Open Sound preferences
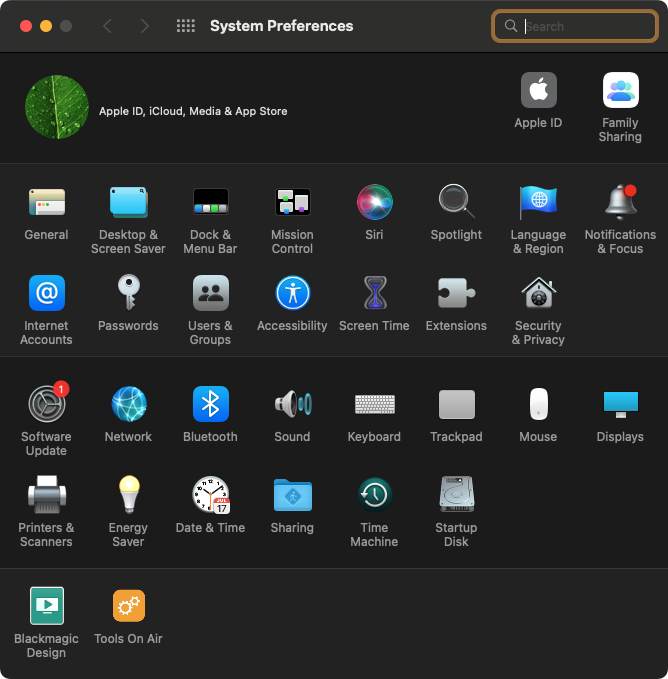 pos(293,404)
